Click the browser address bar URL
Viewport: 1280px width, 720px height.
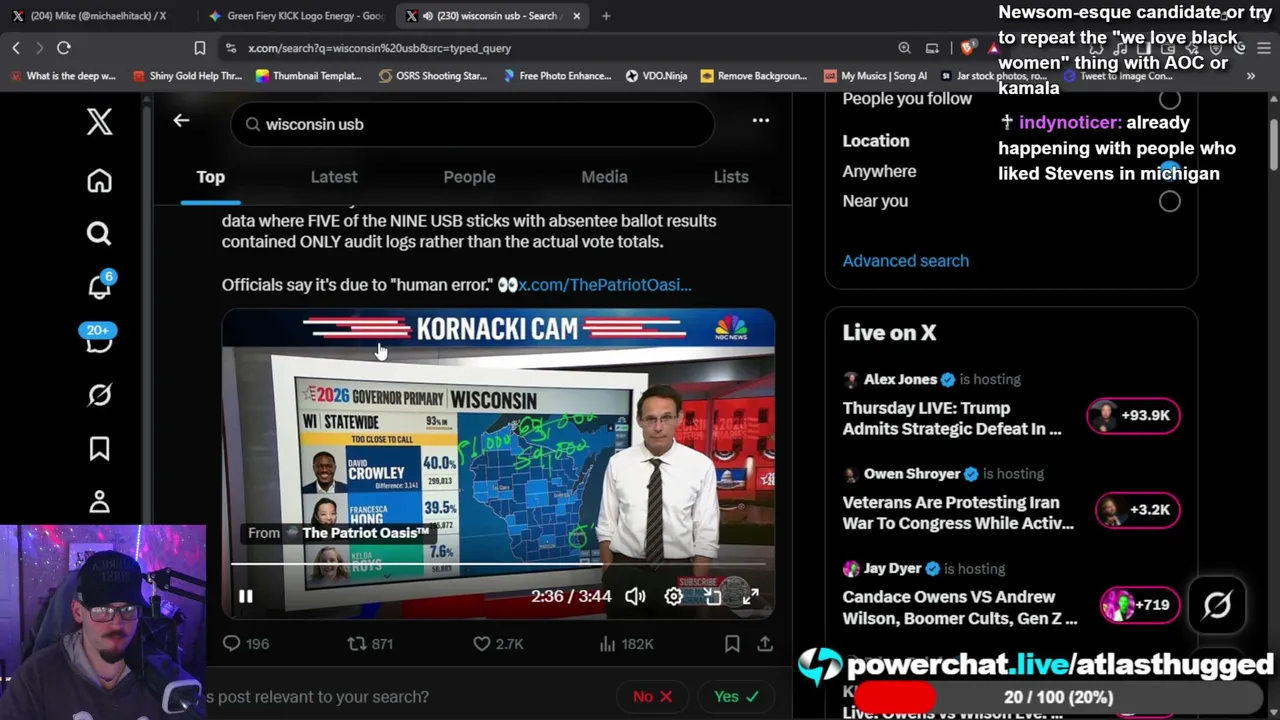380,48
